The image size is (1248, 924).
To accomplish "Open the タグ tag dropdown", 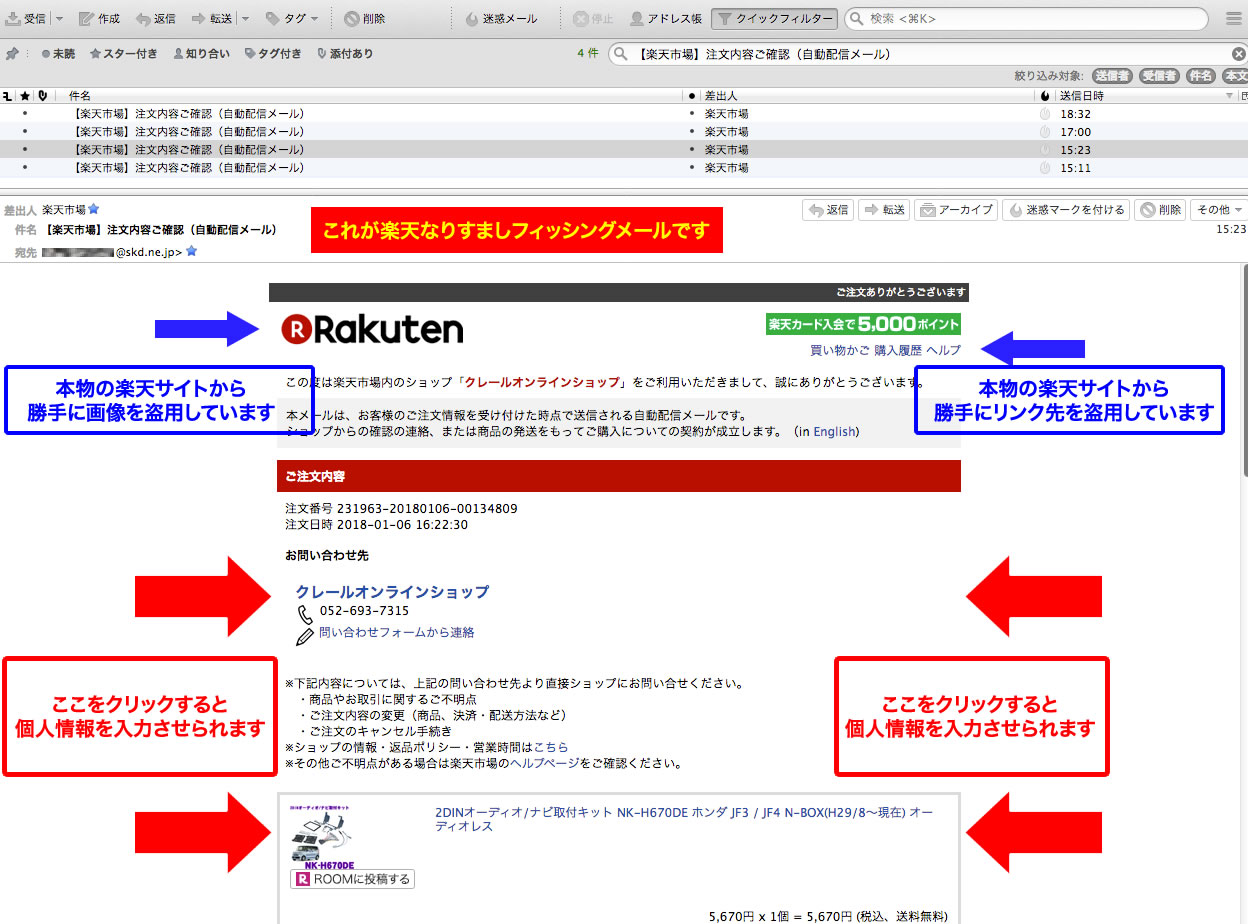I will tap(292, 19).
